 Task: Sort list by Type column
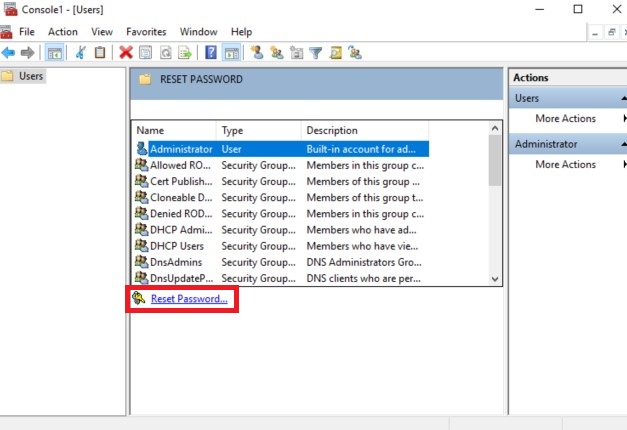click(259, 130)
